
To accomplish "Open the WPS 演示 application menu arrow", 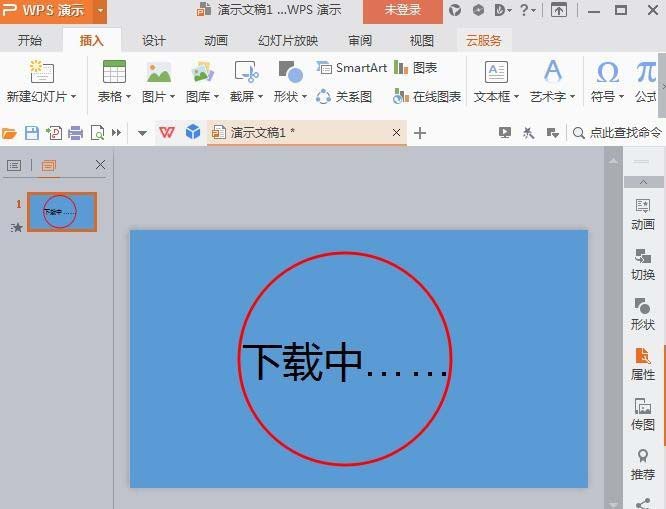I will [x=100, y=10].
